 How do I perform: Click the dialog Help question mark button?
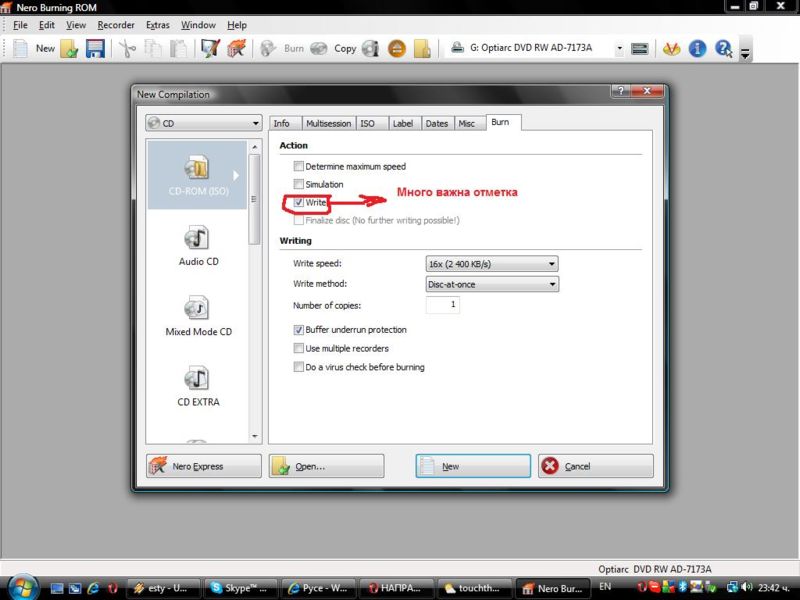point(620,91)
